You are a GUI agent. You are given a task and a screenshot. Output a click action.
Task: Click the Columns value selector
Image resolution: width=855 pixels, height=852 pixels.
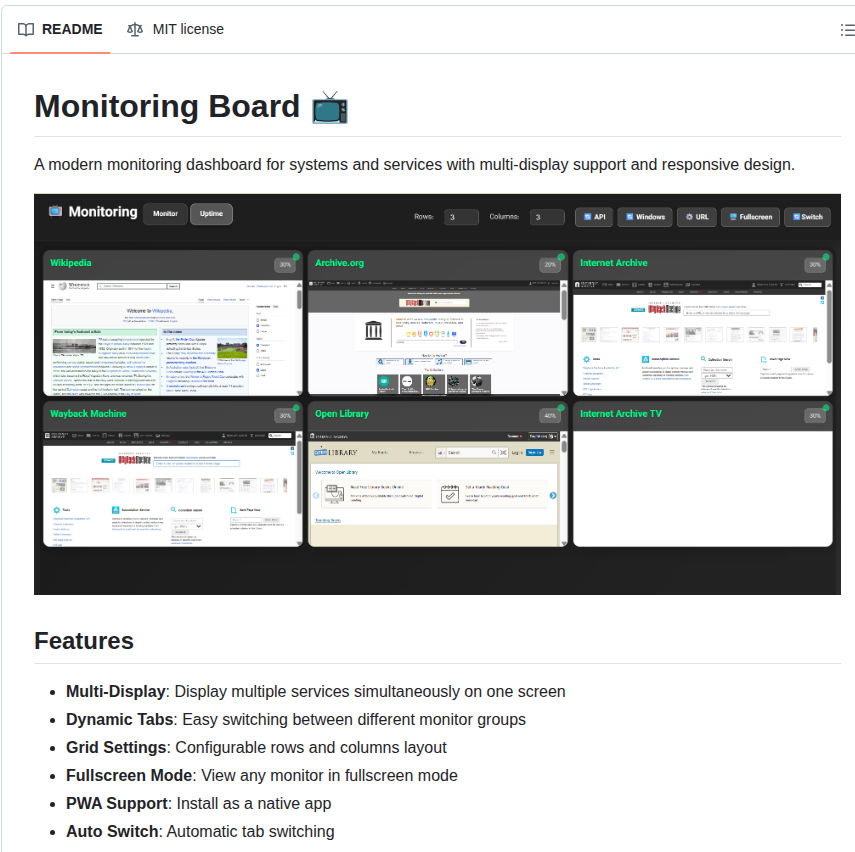coord(547,216)
